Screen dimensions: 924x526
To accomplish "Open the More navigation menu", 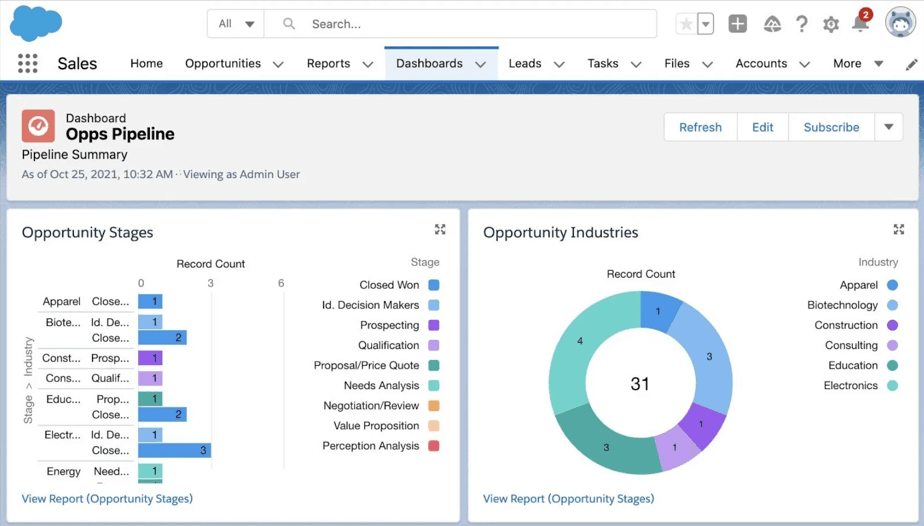I will (858, 63).
